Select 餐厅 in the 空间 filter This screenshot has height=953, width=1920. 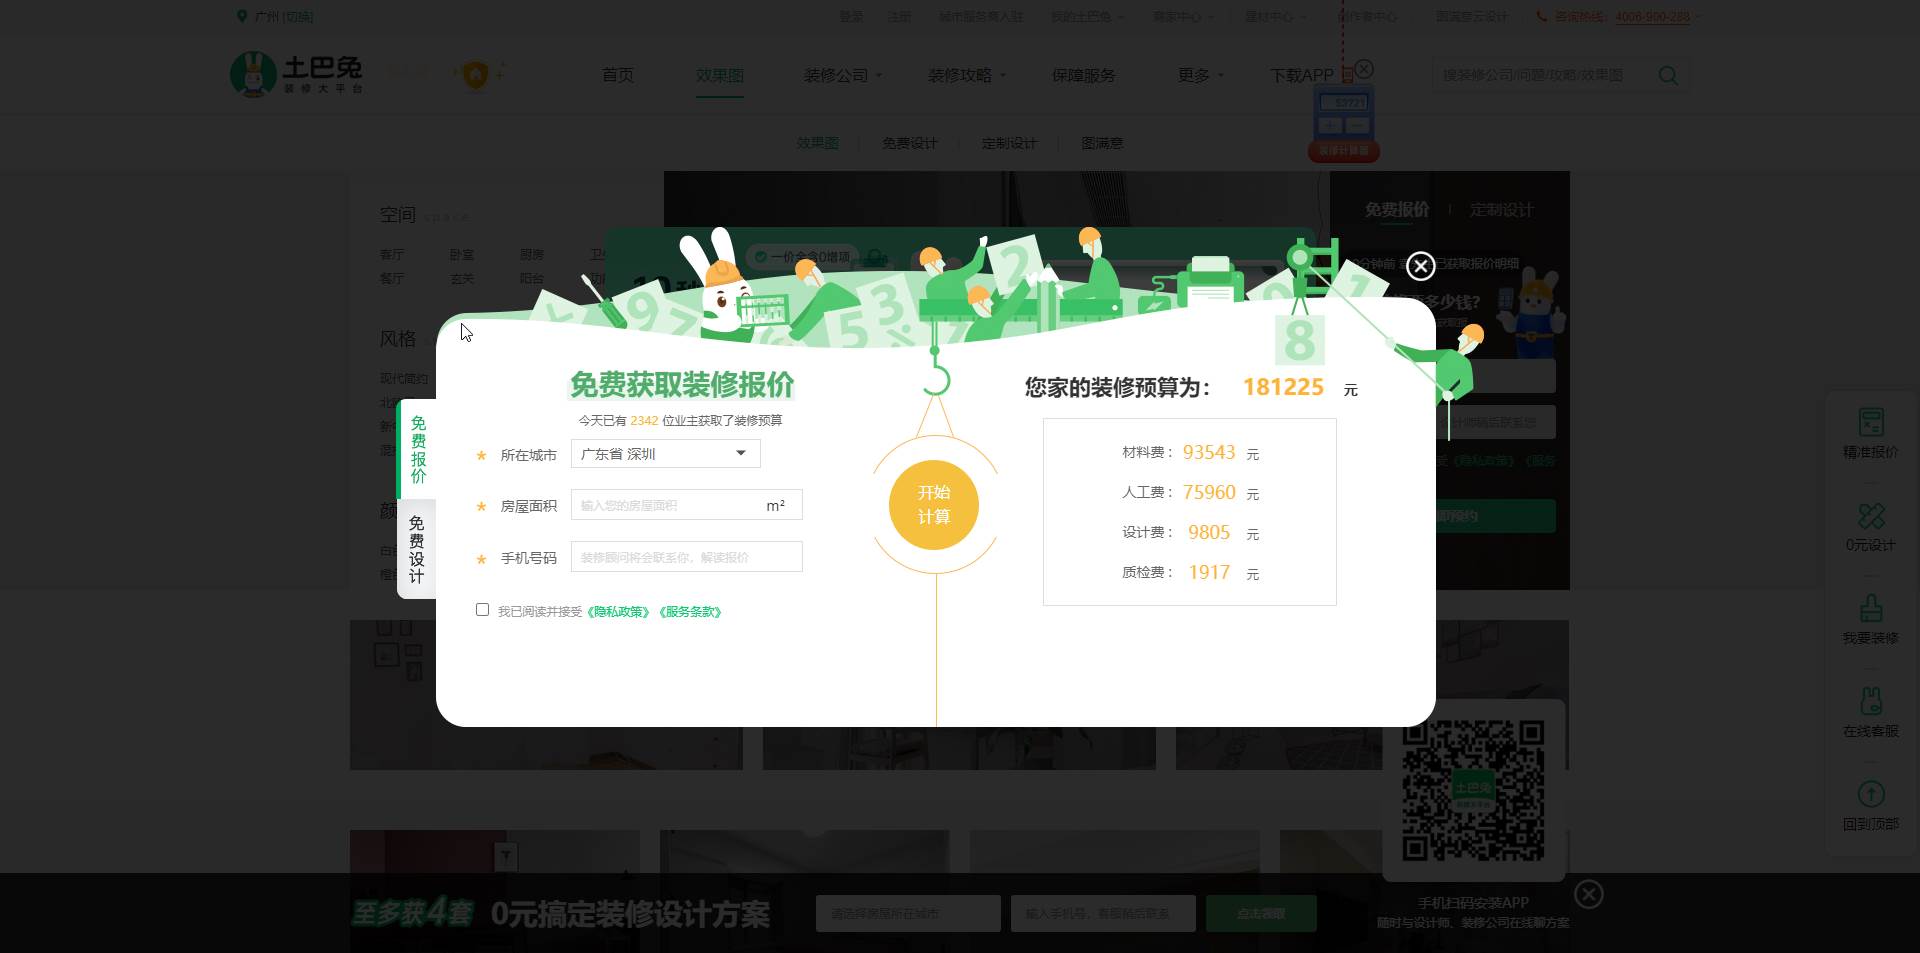point(392,279)
